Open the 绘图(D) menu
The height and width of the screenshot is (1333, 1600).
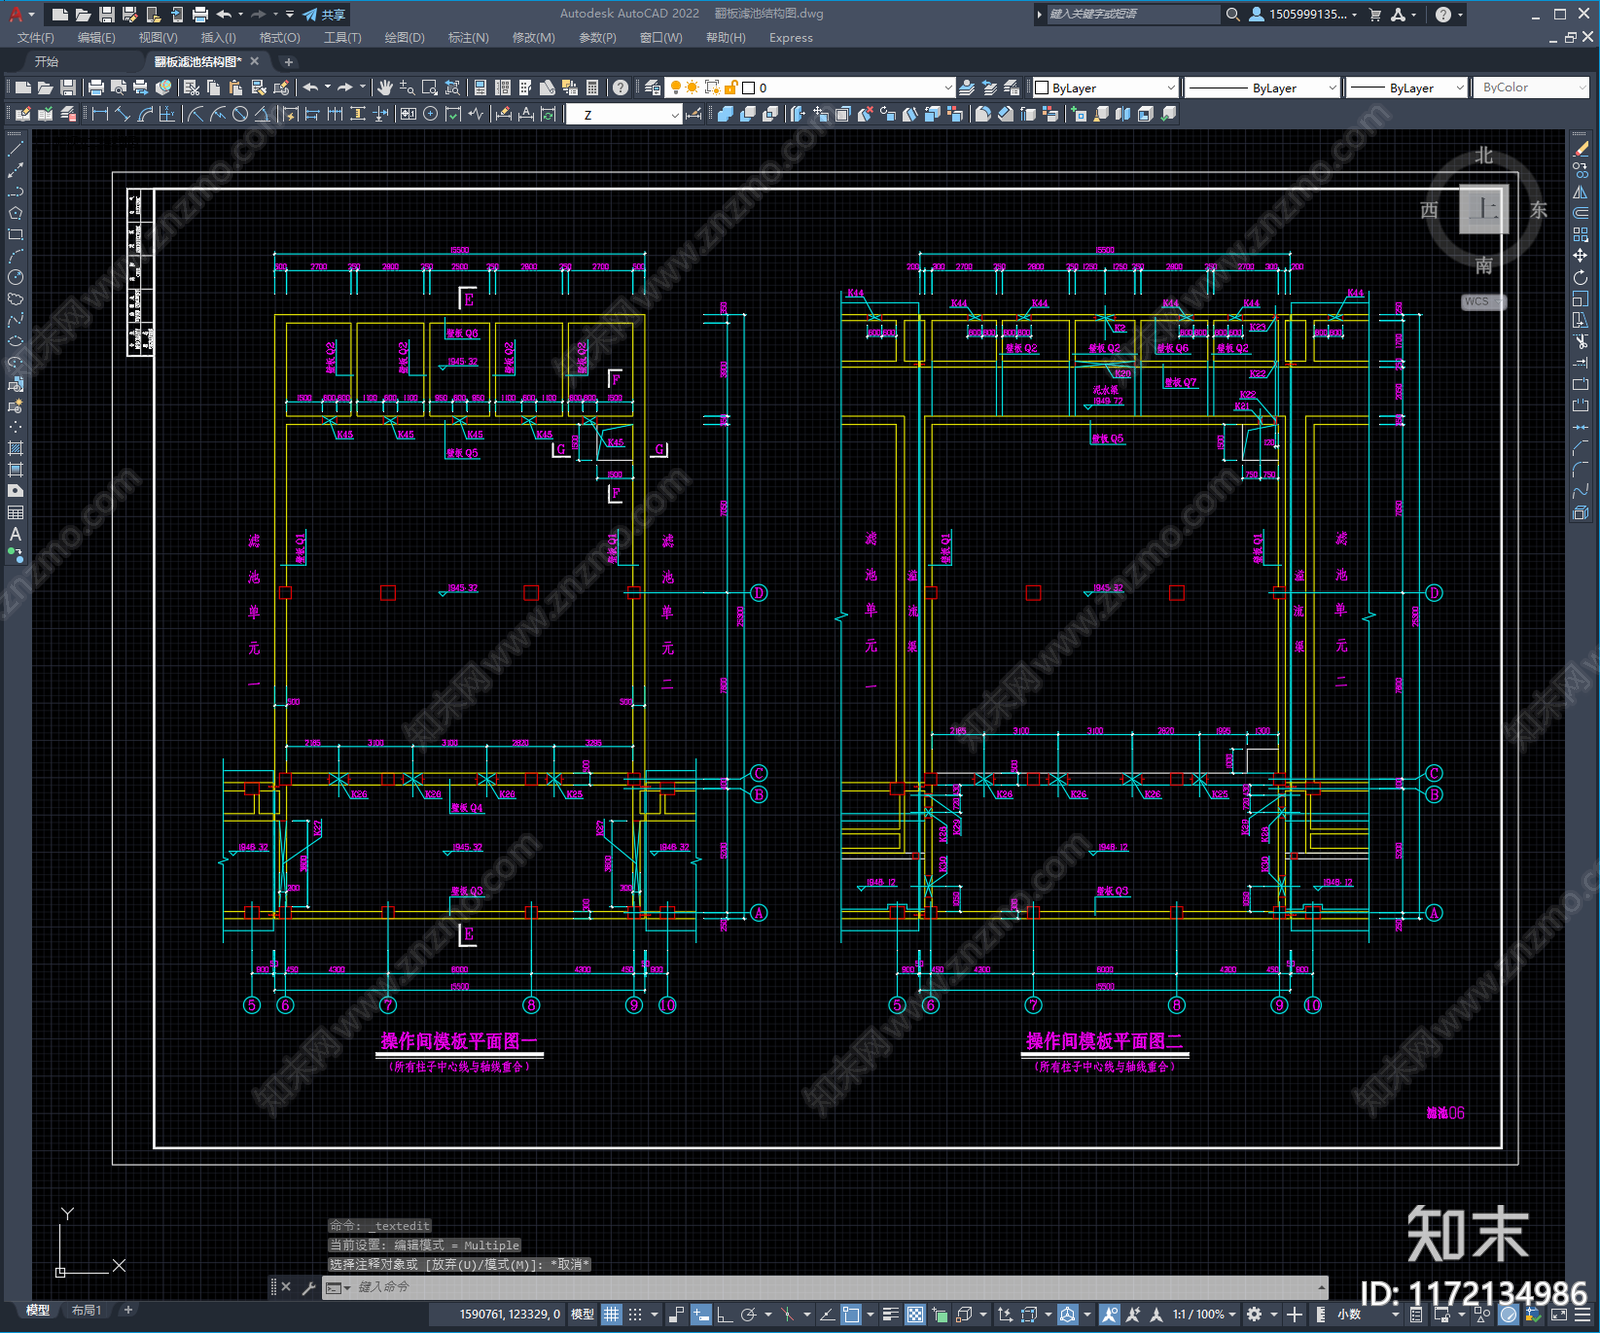click(x=404, y=38)
